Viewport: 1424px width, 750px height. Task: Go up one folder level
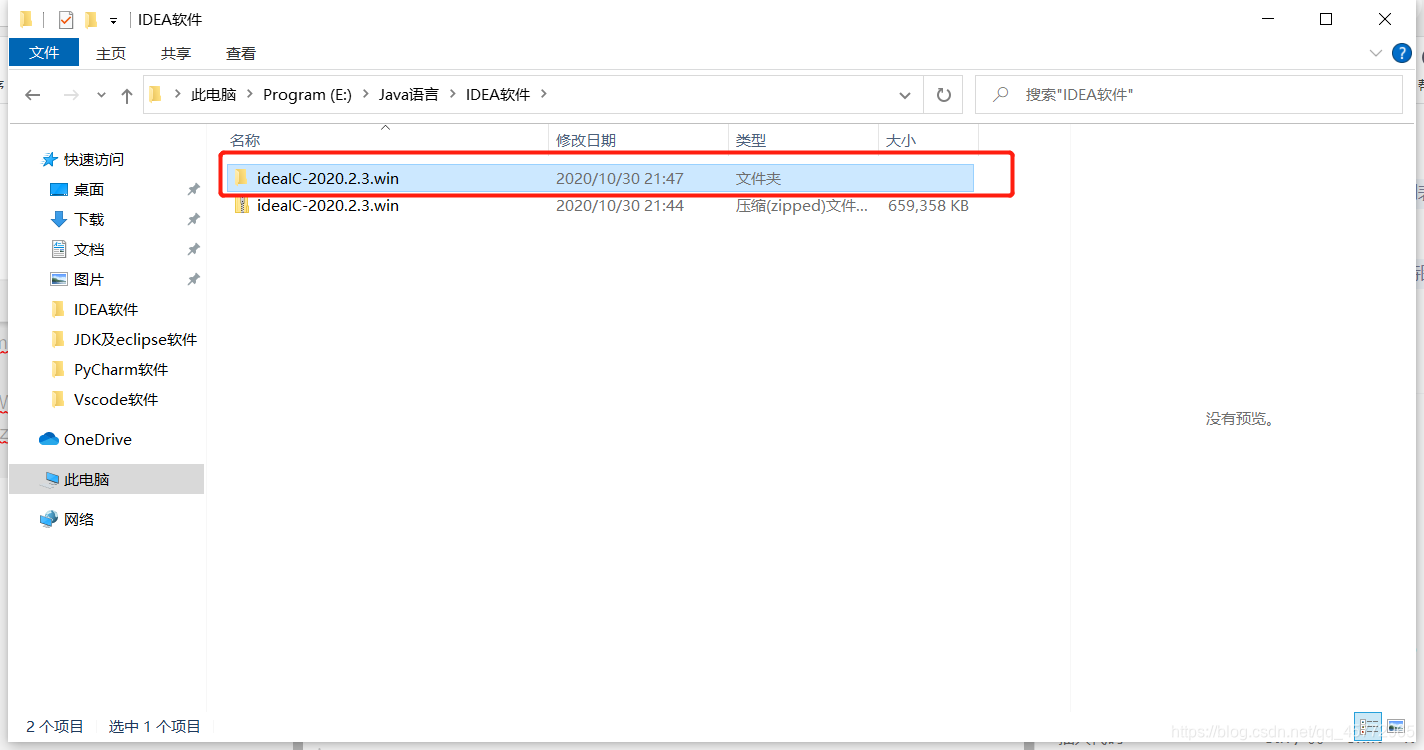[127, 95]
